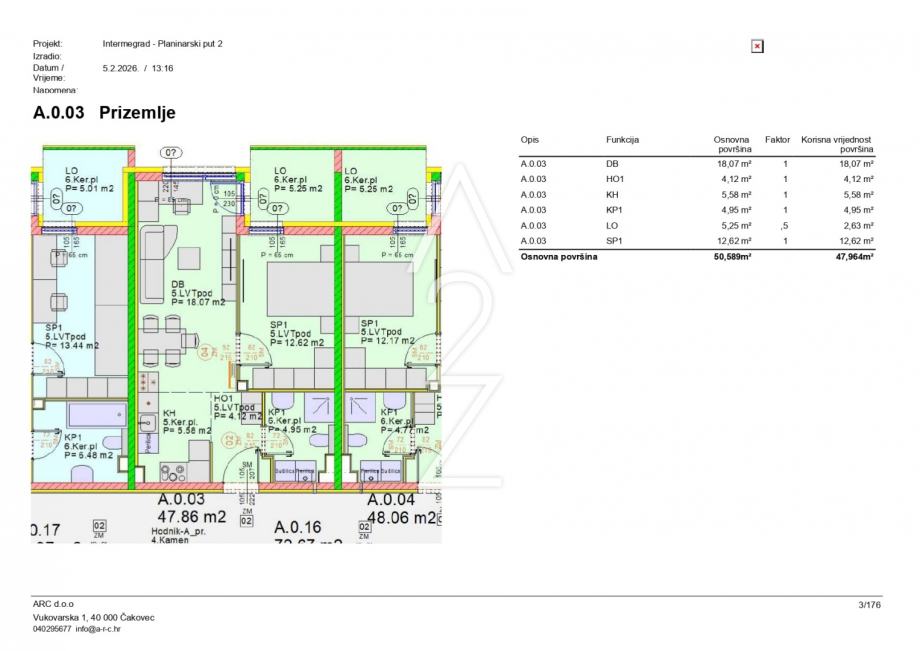Image resolution: width=920 pixels, height=651 pixels.
Task: Click the broken image icon at top right
Action: tap(757, 46)
